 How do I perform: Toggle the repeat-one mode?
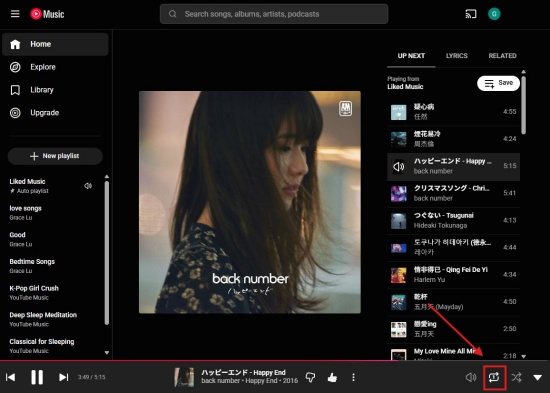pos(494,377)
